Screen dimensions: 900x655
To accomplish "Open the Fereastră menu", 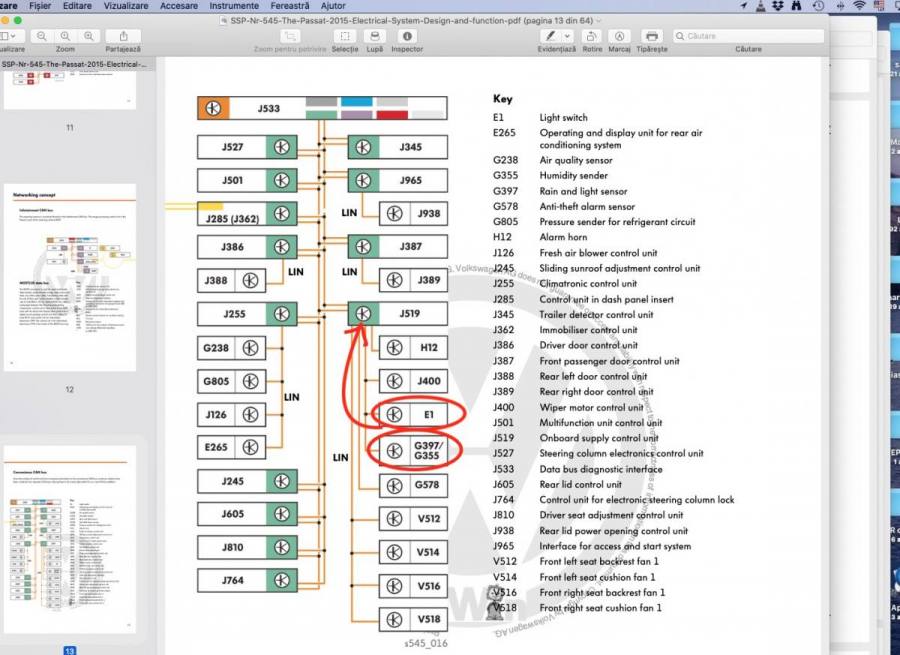I will point(290,6).
